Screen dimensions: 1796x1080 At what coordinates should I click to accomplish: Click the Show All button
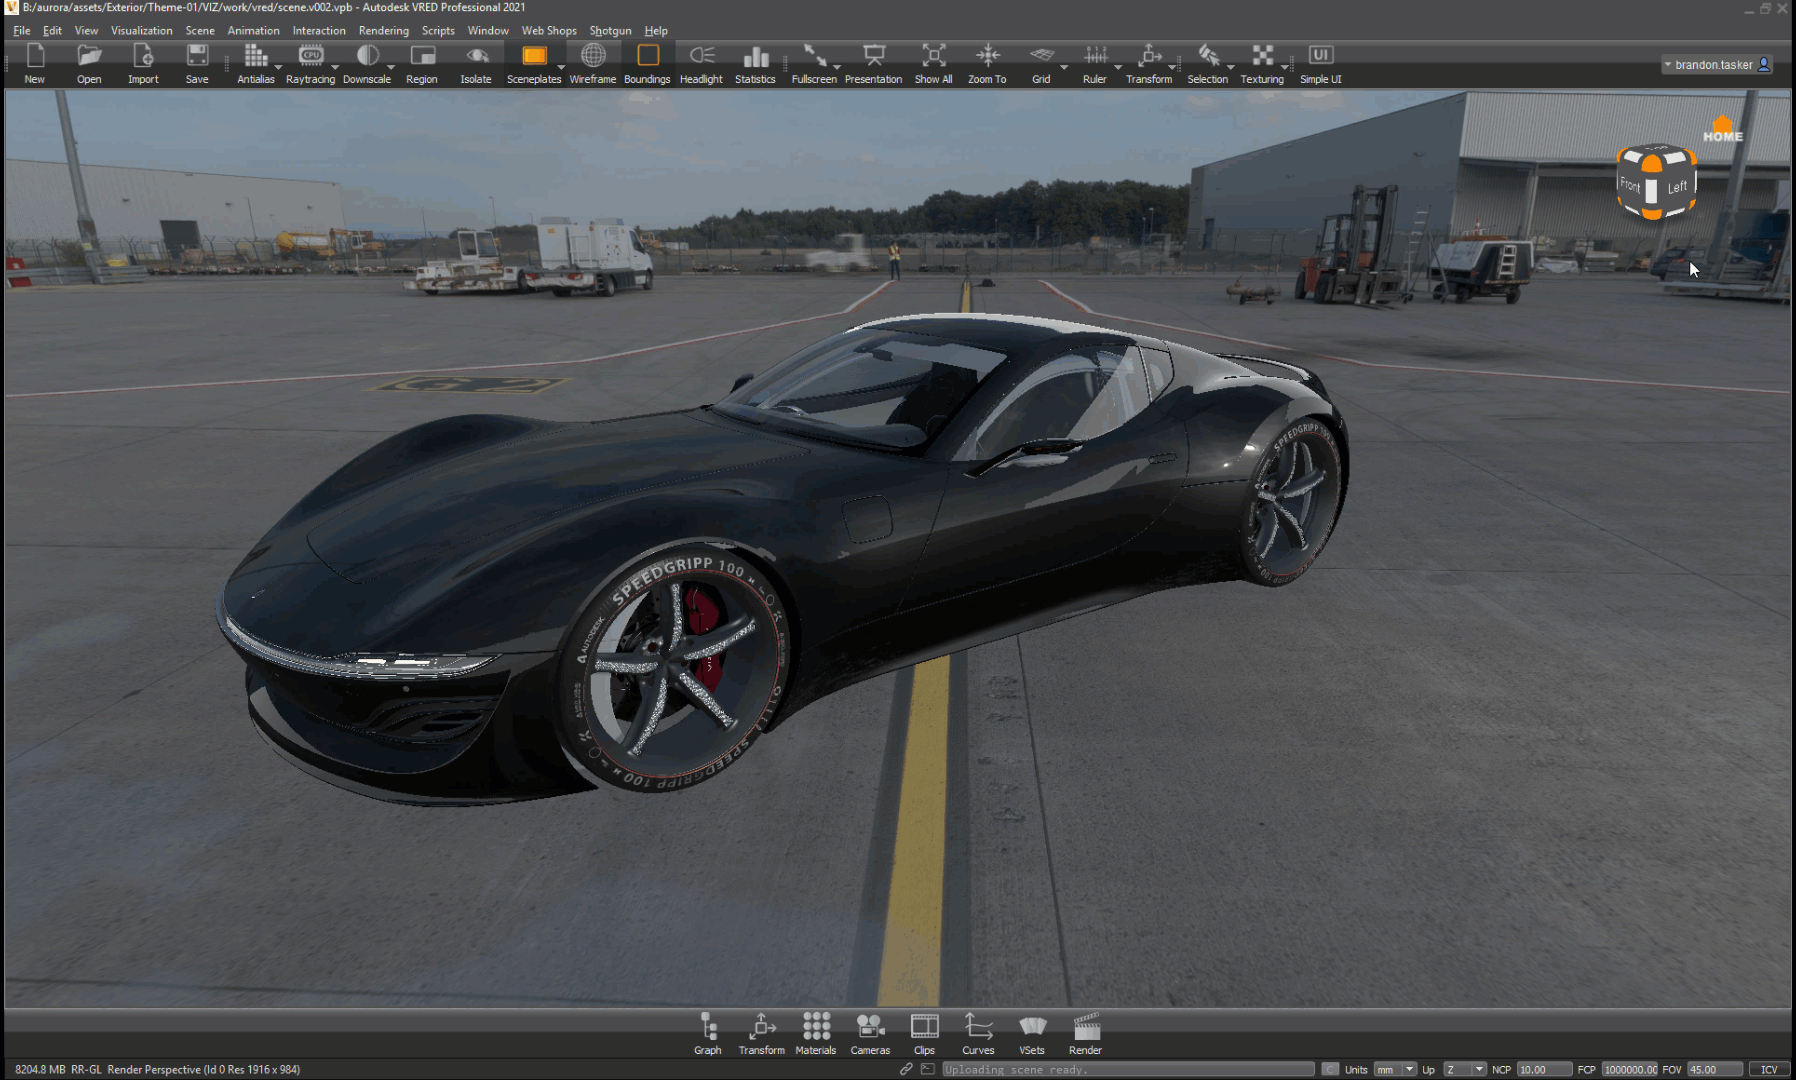click(932, 60)
